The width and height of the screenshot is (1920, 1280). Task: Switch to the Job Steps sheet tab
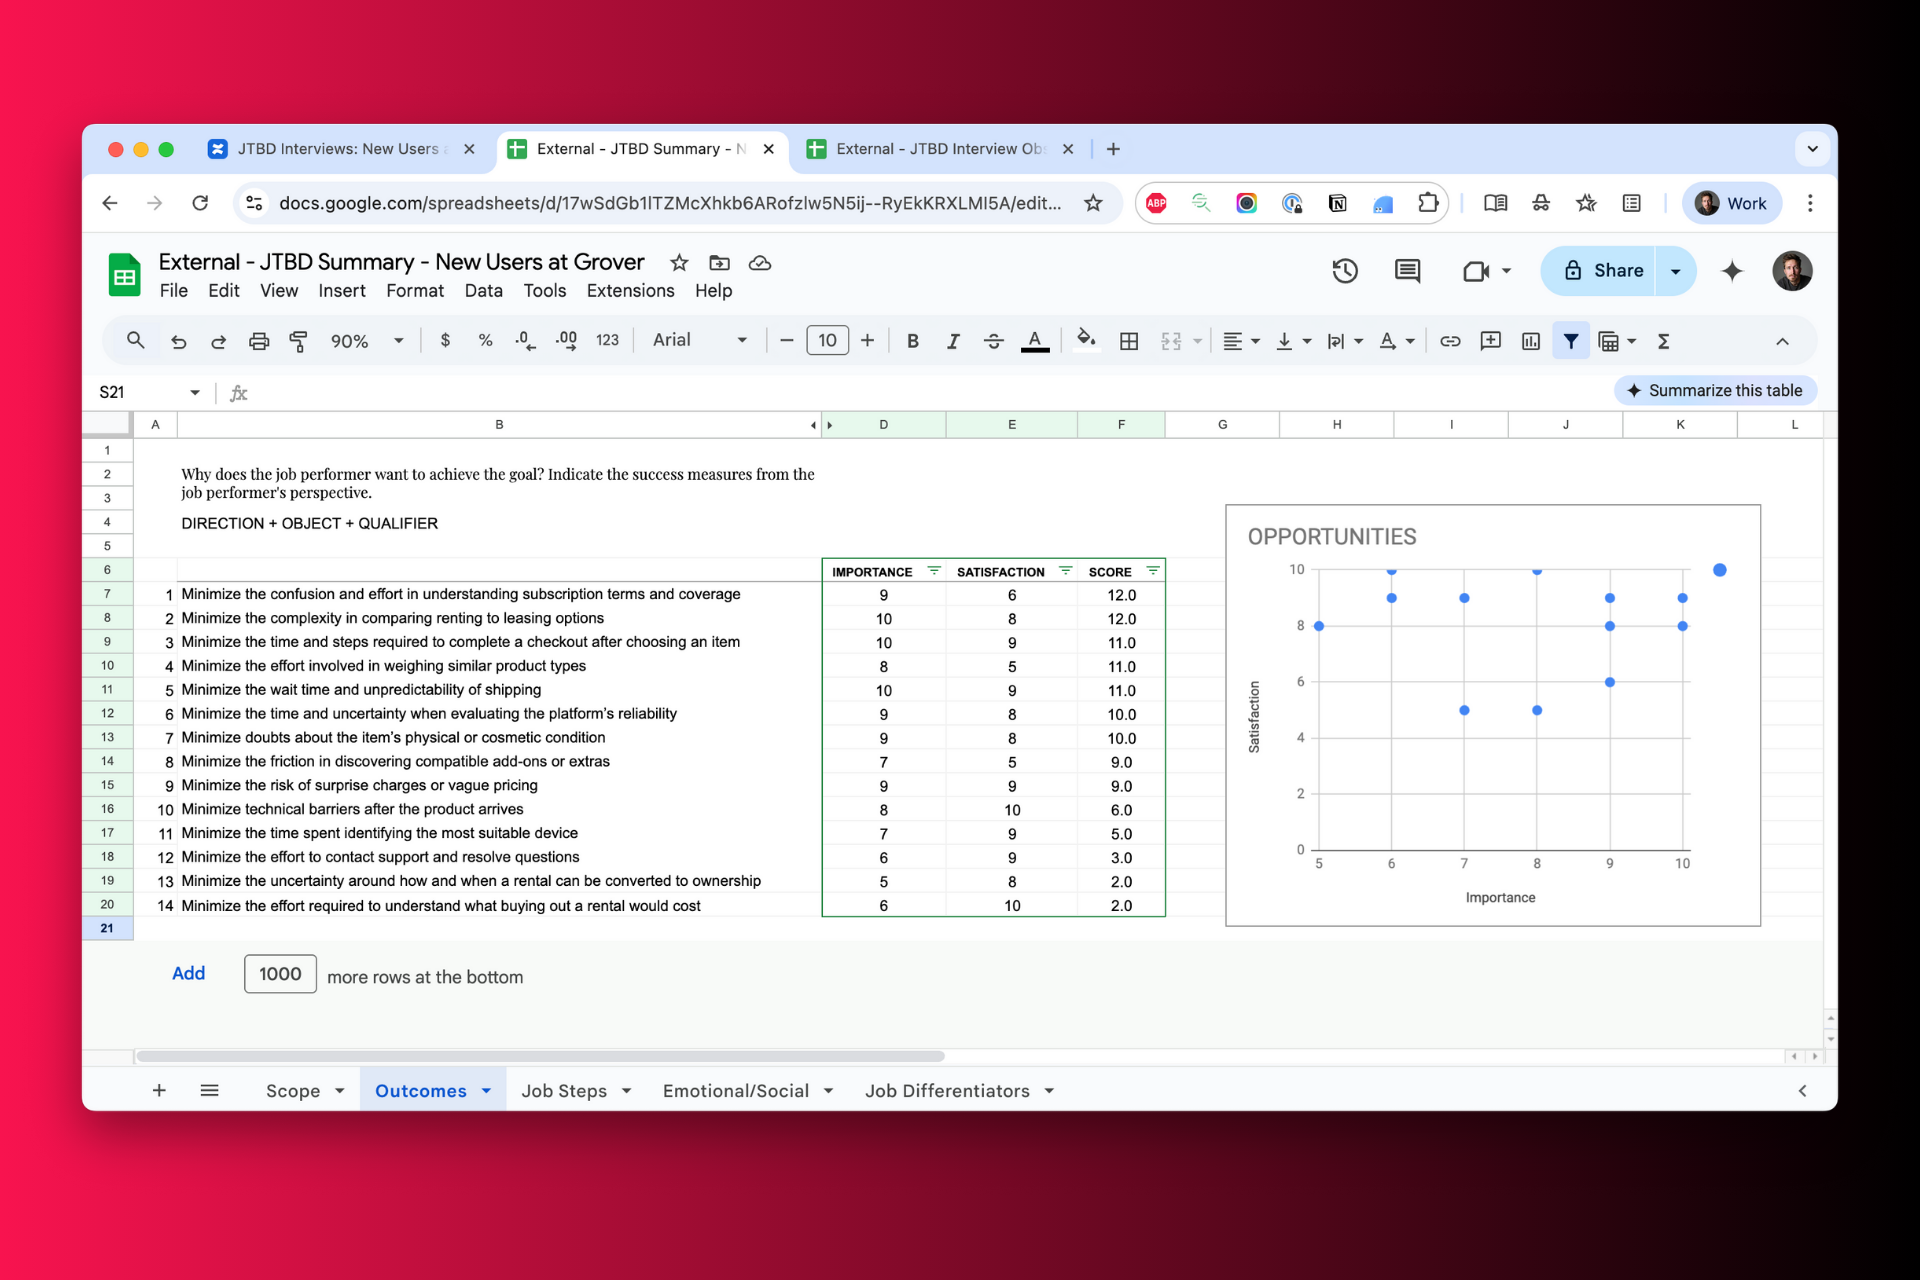pos(564,1091)
